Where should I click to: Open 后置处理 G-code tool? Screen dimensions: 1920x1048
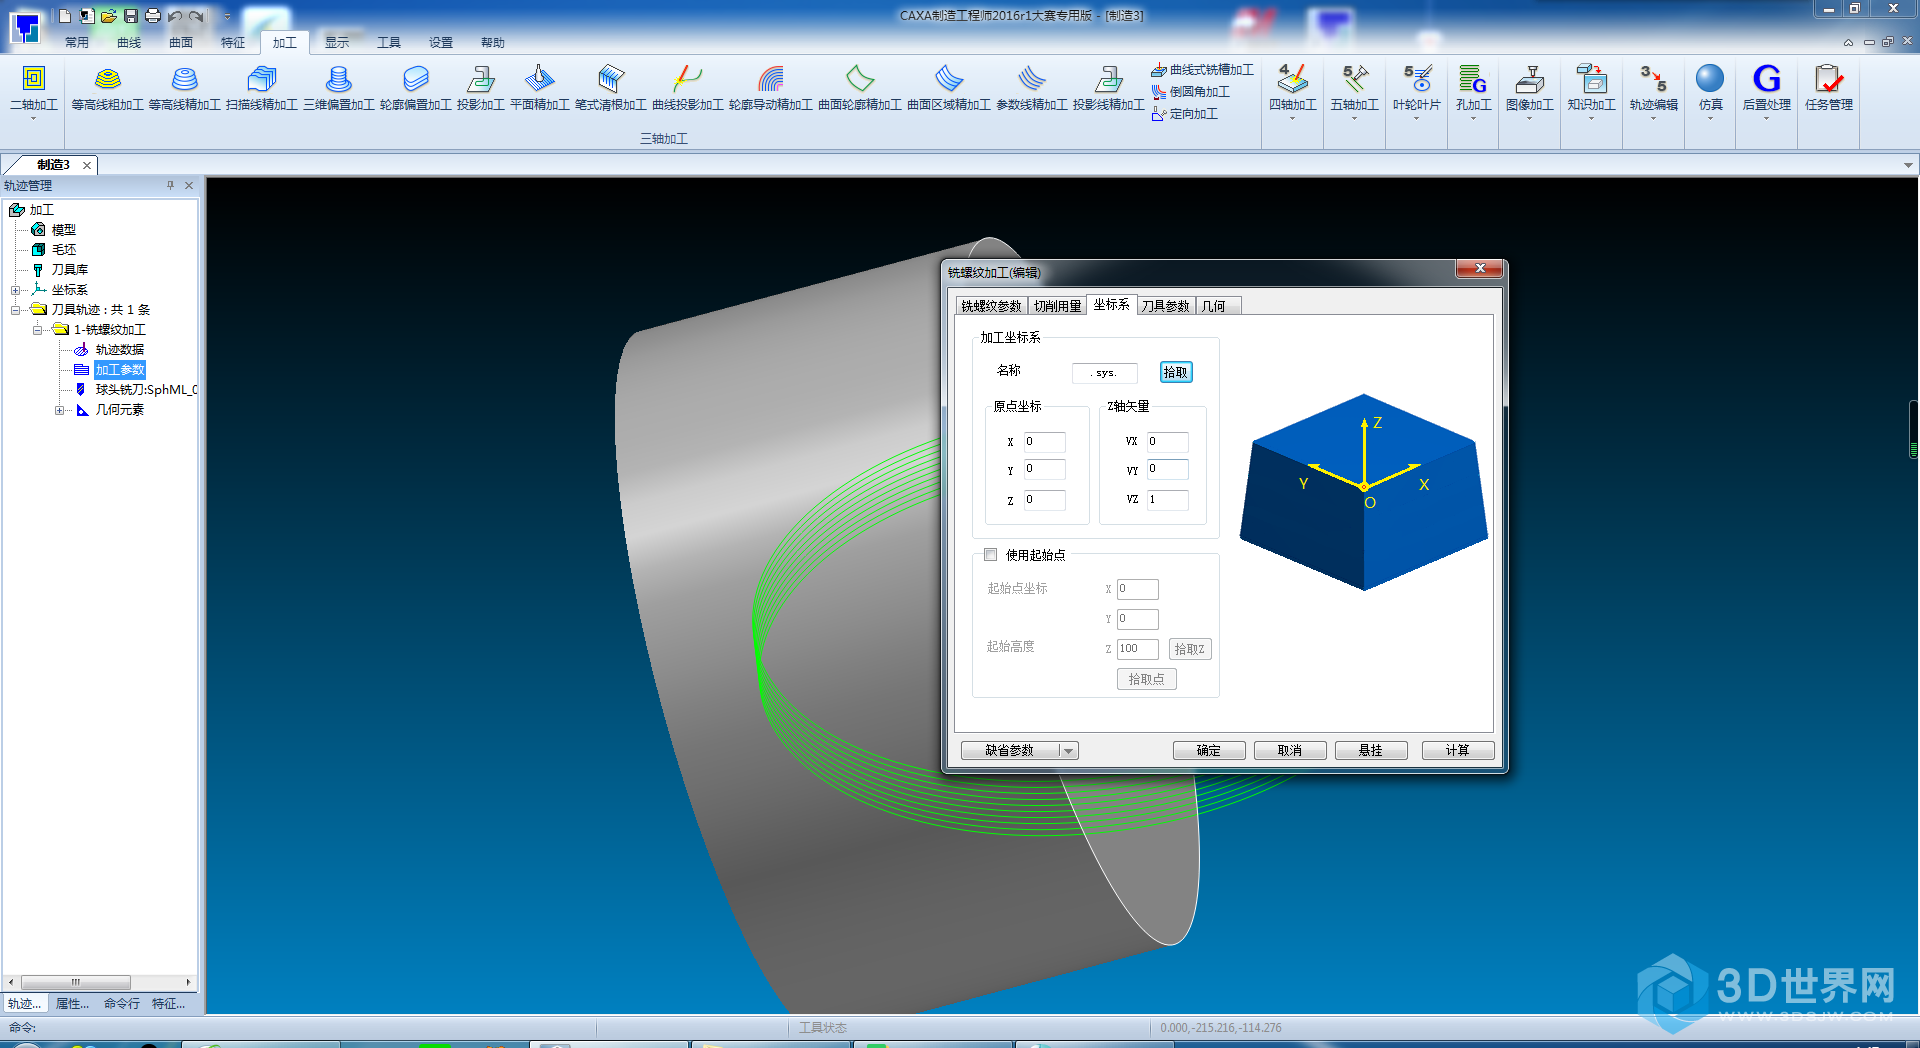tap(1766, 92)
